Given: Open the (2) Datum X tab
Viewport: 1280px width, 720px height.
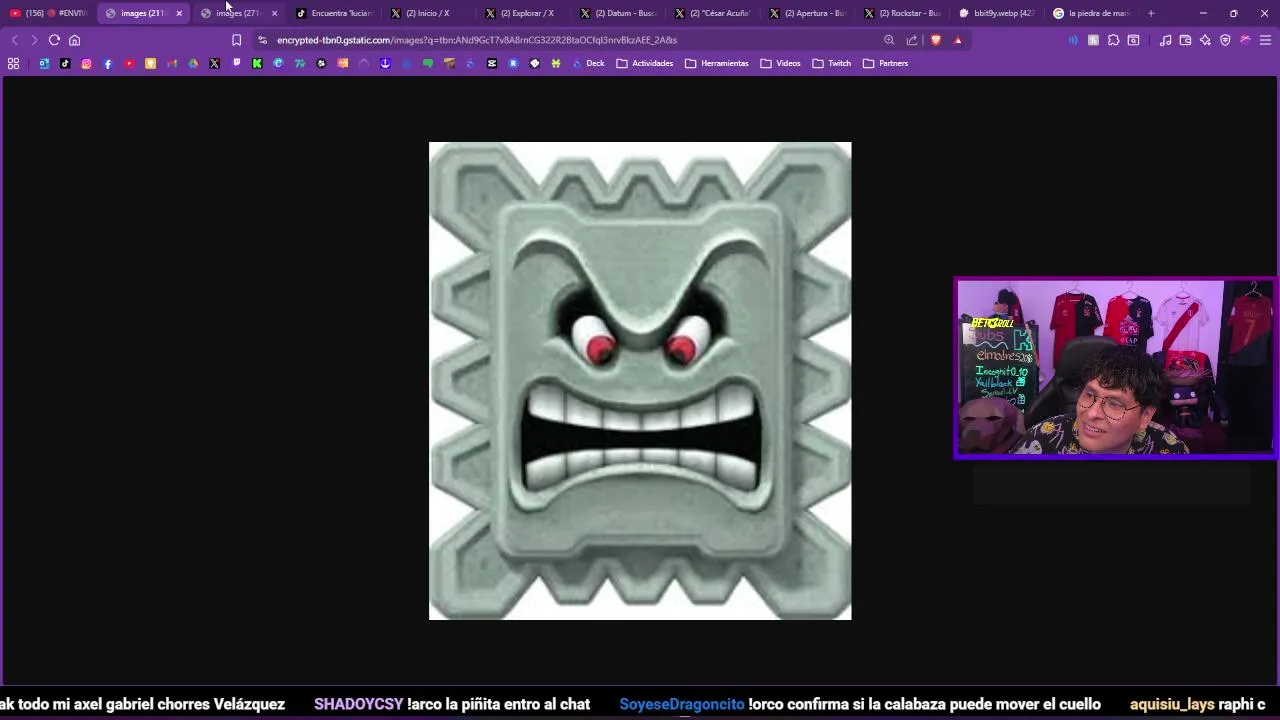Looking at the screenshot, I should click(x=618, y=13).
